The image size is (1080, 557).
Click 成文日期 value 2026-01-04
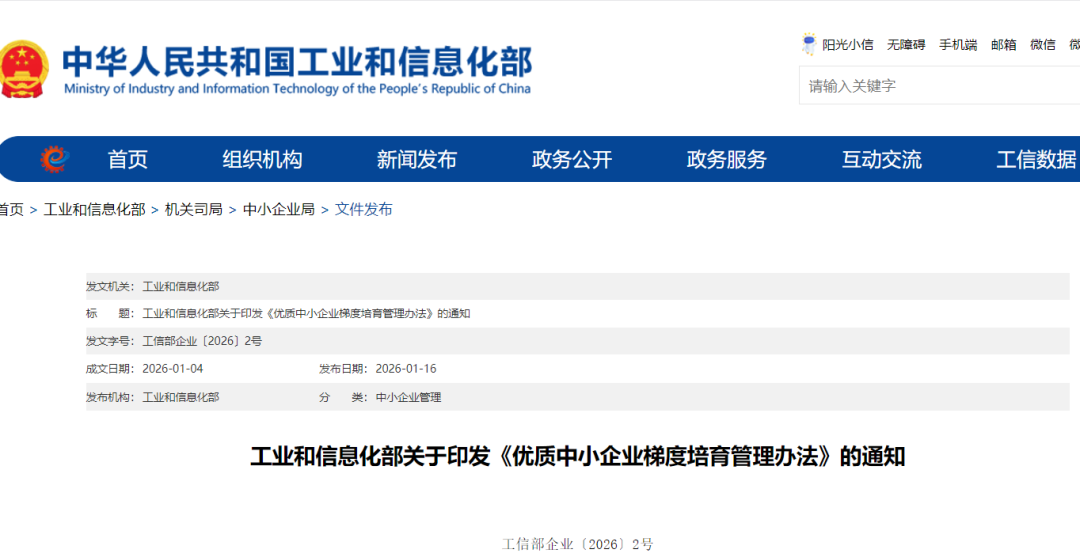point(173,369)
